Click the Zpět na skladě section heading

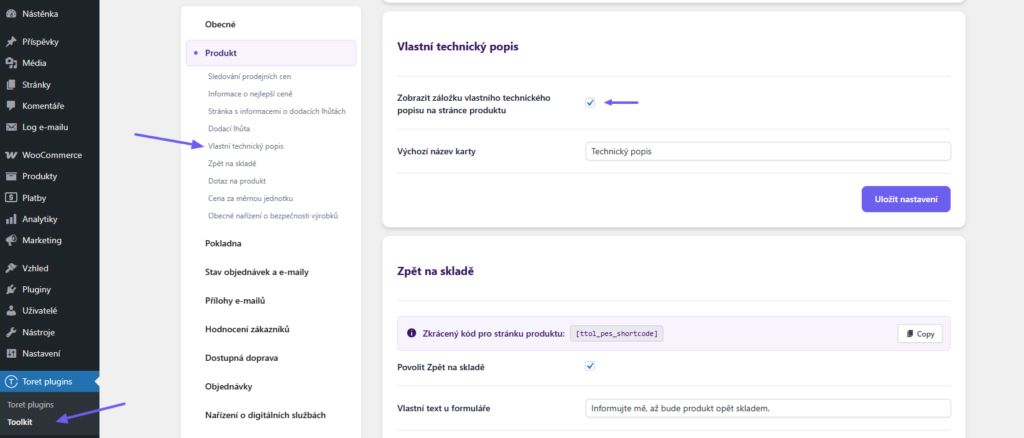[436, 271]
